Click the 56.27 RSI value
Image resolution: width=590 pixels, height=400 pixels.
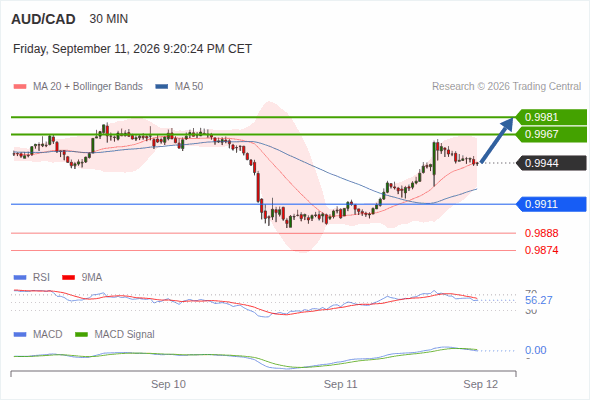[539, 300]
